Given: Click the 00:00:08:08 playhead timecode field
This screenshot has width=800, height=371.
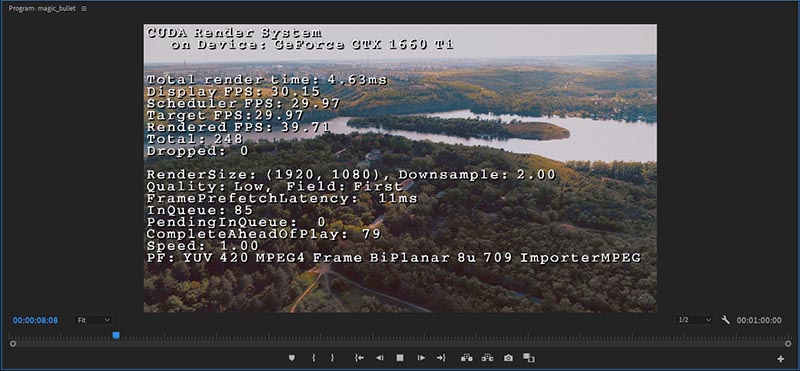Looking at the screenshot, I should pyautogui.click(x=35, y=320).
